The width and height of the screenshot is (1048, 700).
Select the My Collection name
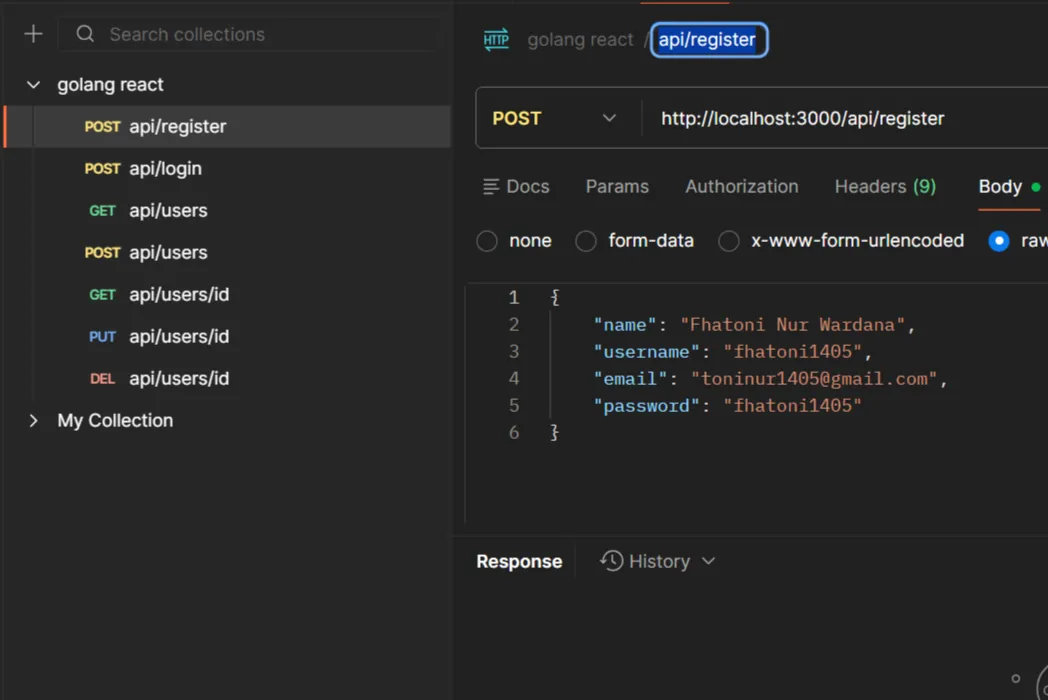(115, 421)
